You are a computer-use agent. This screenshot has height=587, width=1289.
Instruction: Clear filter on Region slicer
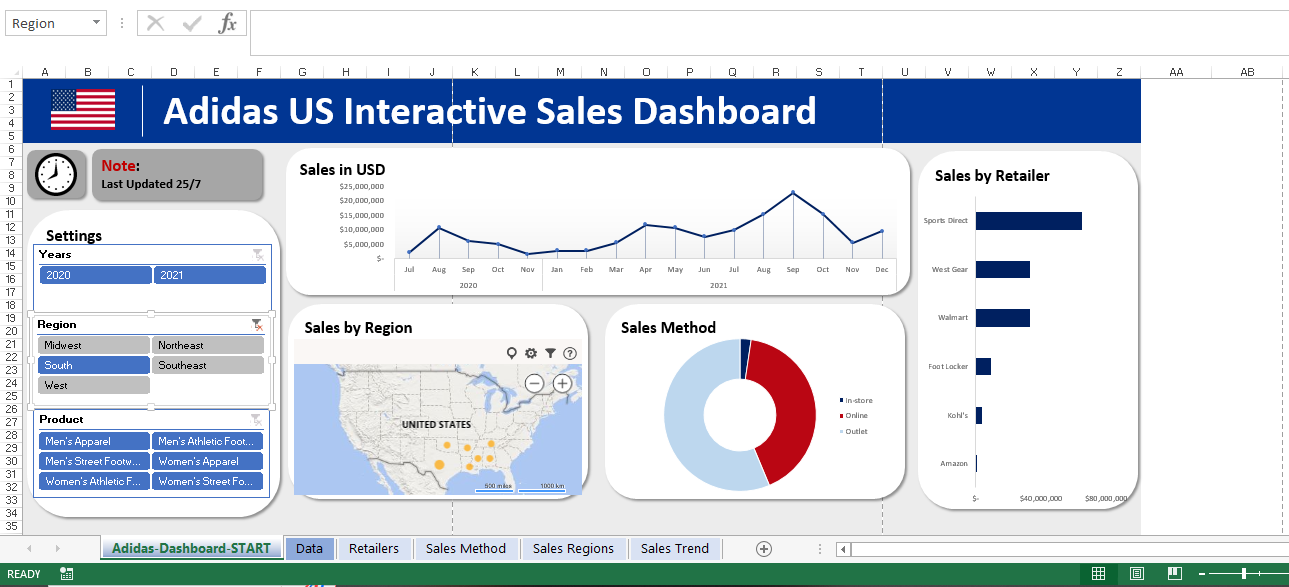coord(257,325)
